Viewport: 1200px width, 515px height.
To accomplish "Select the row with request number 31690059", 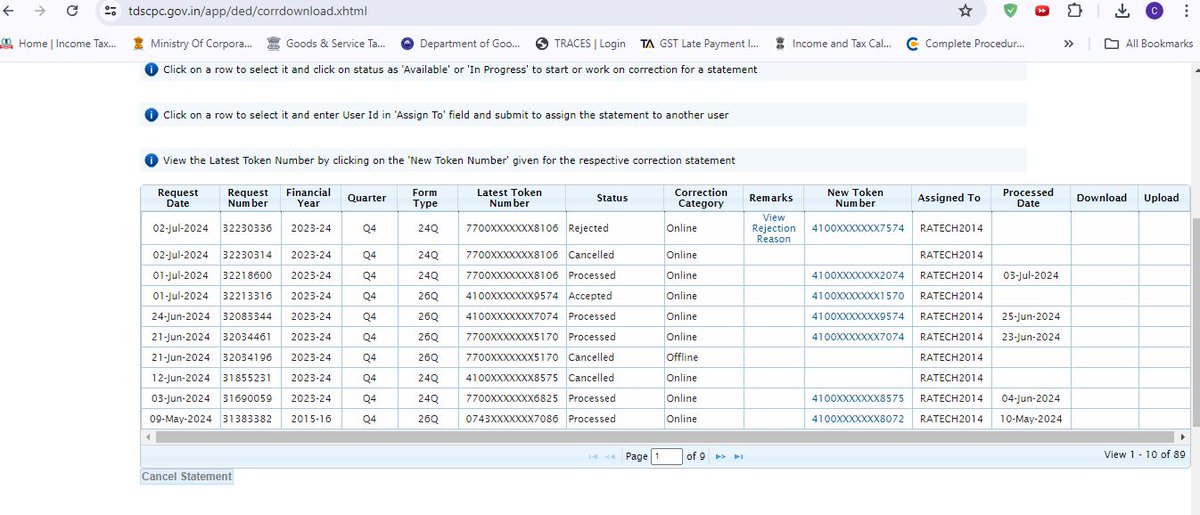I will (666, 398).
